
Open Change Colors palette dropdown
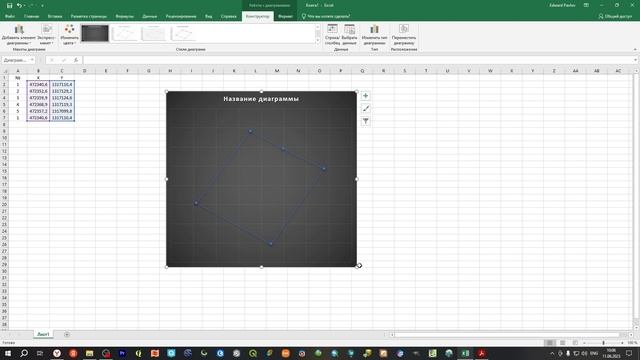click(x=69, y=35)
